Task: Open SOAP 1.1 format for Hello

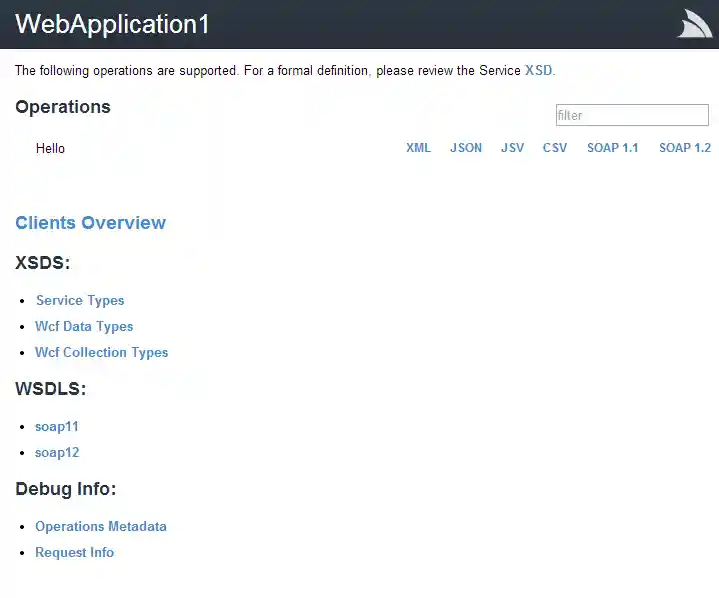Action: tap(612, 148)
